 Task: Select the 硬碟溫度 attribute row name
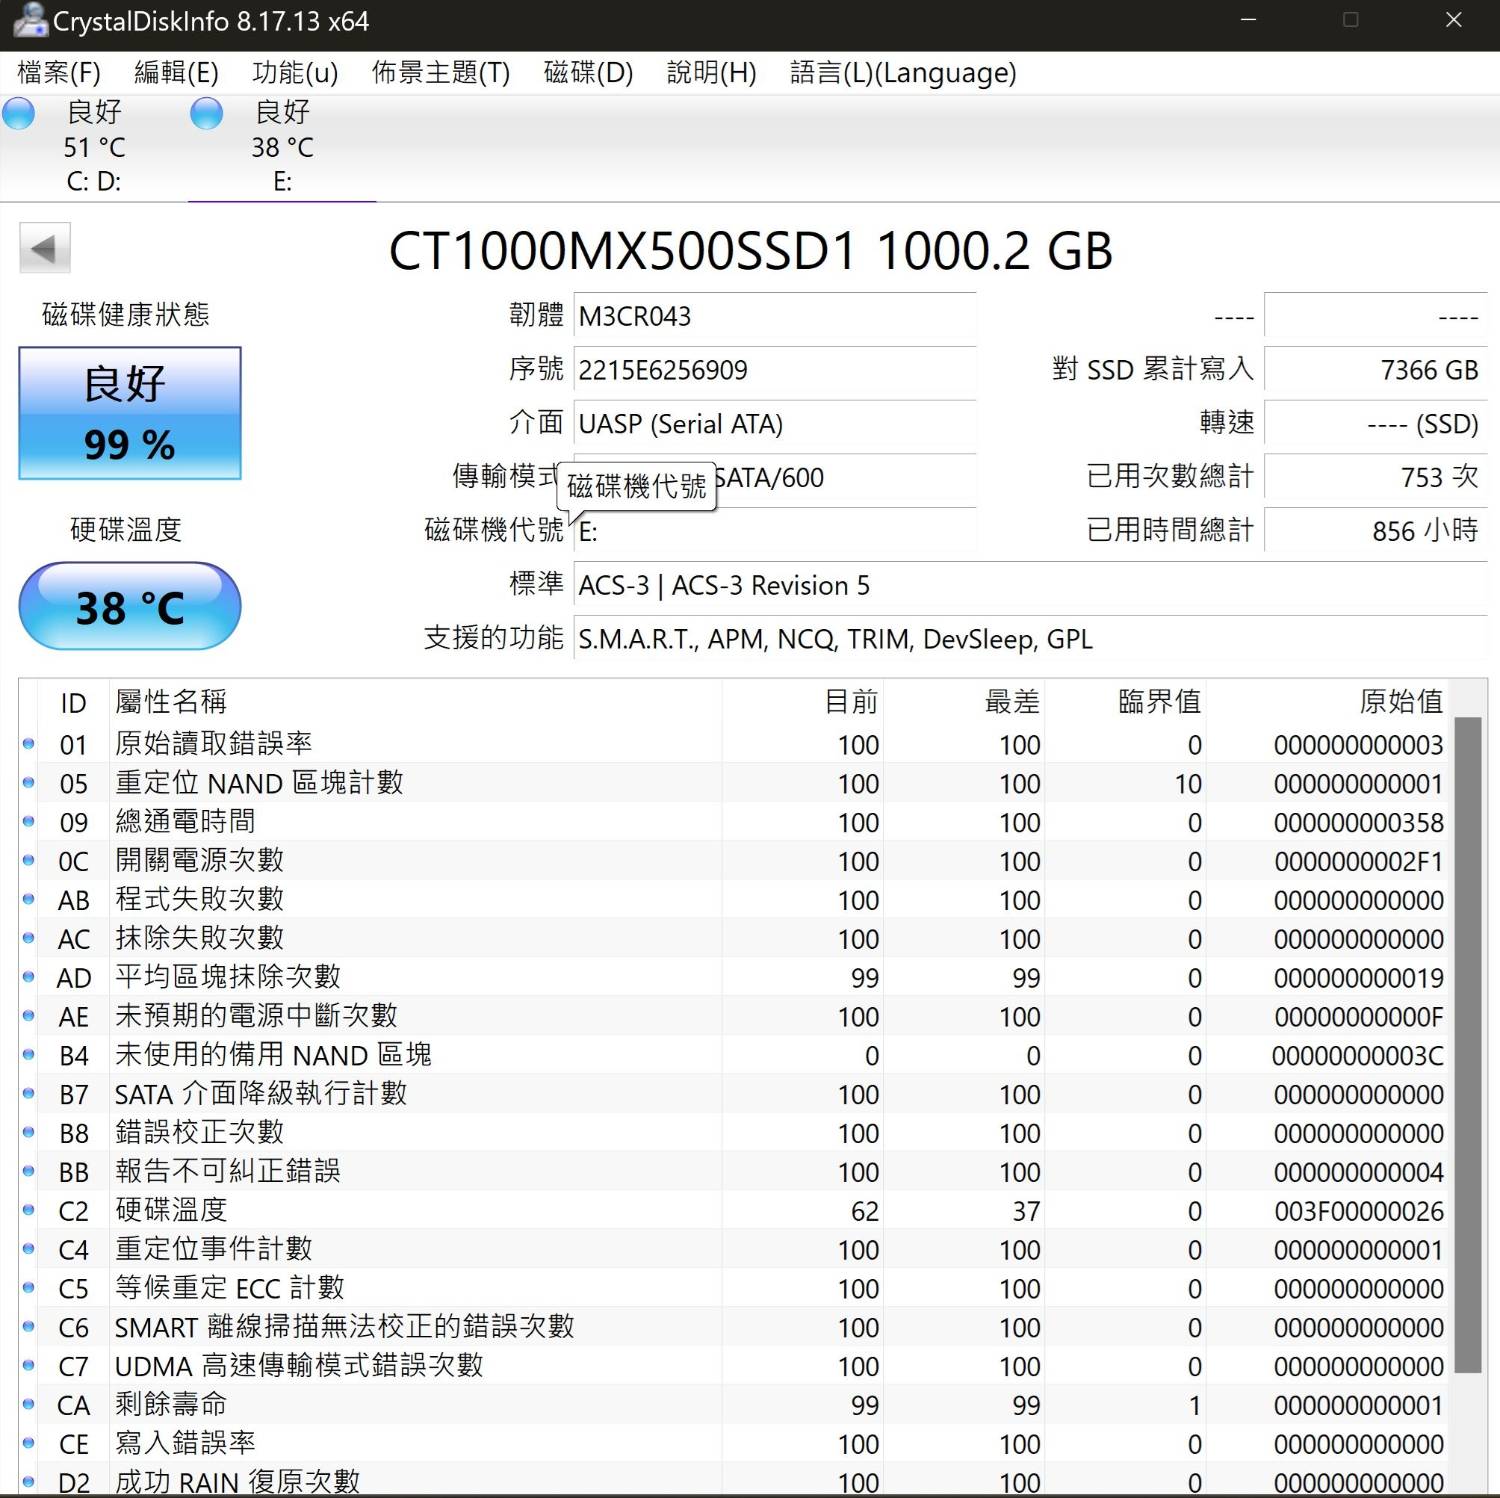click(171, 1210)
